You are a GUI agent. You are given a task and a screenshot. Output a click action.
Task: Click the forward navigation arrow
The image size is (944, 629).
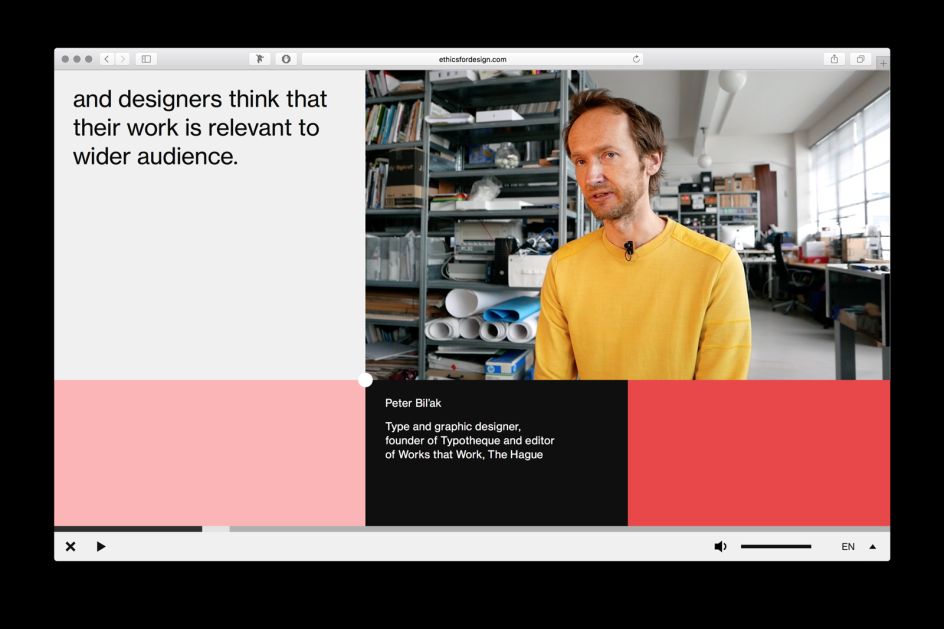coord(122,58)
